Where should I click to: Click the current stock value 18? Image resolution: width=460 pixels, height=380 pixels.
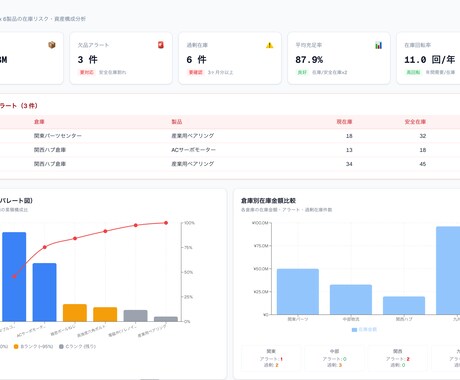click(349, 136)
